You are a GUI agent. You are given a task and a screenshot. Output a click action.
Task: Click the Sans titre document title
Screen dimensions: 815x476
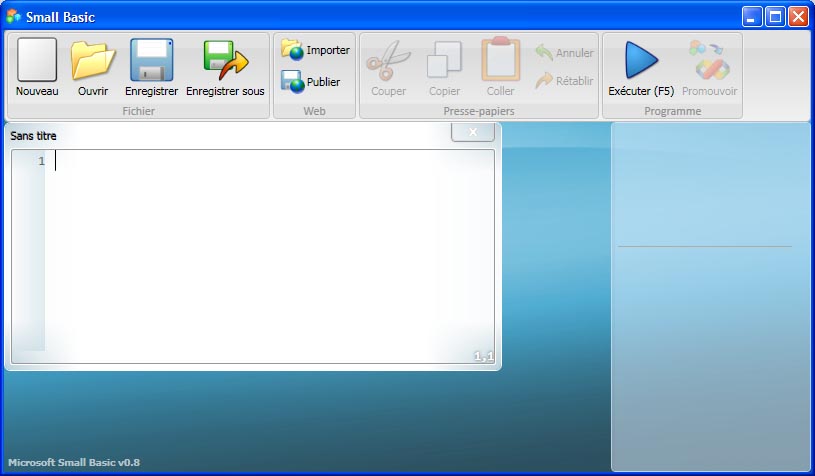point(33,136)
